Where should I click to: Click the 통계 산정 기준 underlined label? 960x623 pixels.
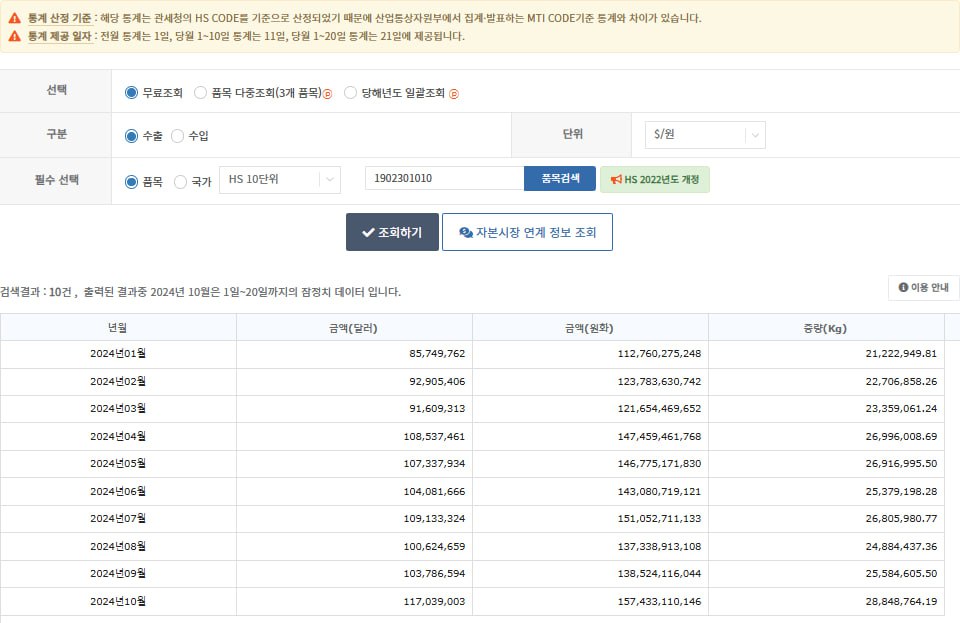tap(59, 18)
